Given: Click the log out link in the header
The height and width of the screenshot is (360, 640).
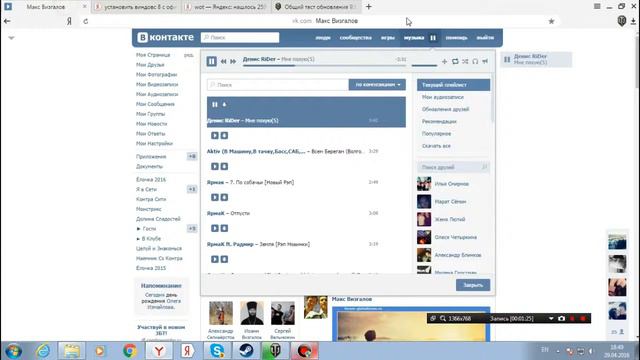Looking at the screenshot, I should (x=485, y=38).
